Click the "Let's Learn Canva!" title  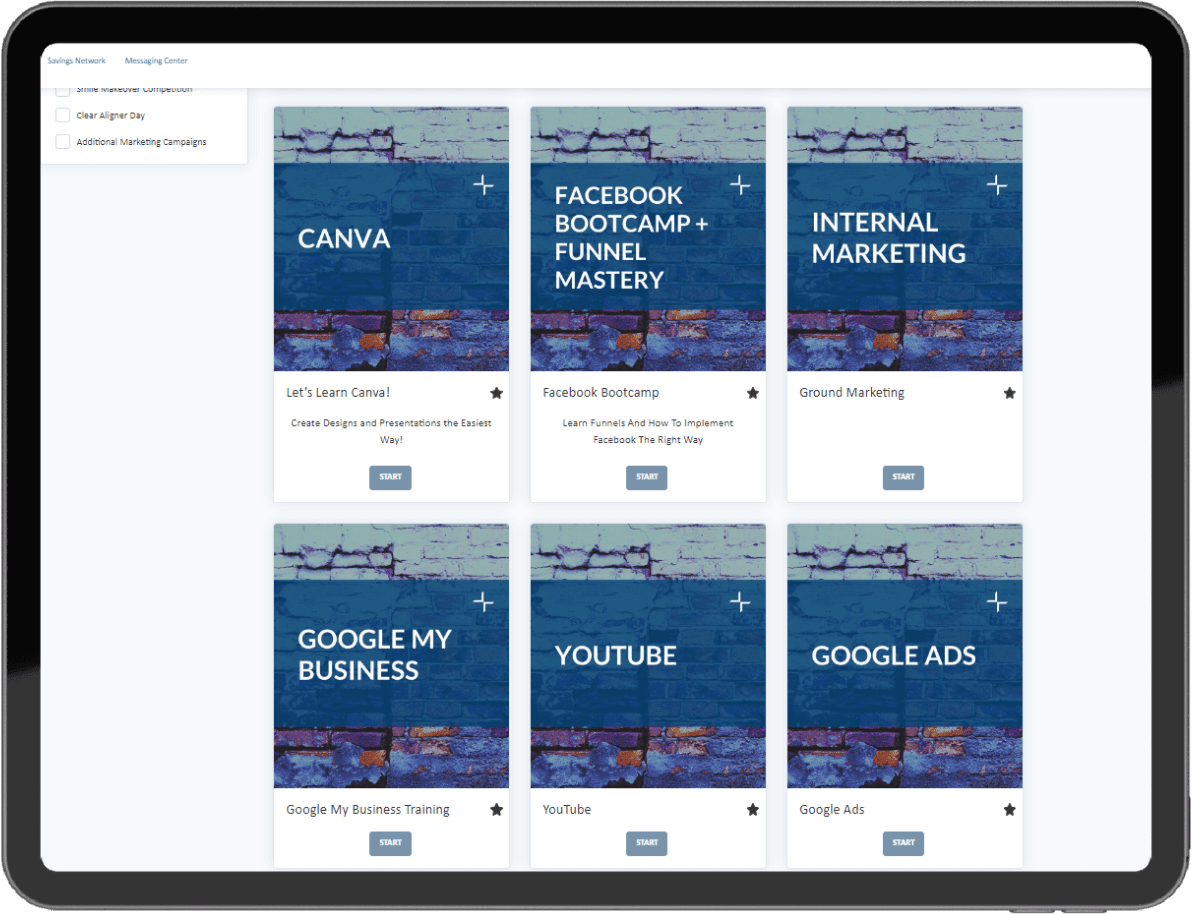tap(338, 393)
